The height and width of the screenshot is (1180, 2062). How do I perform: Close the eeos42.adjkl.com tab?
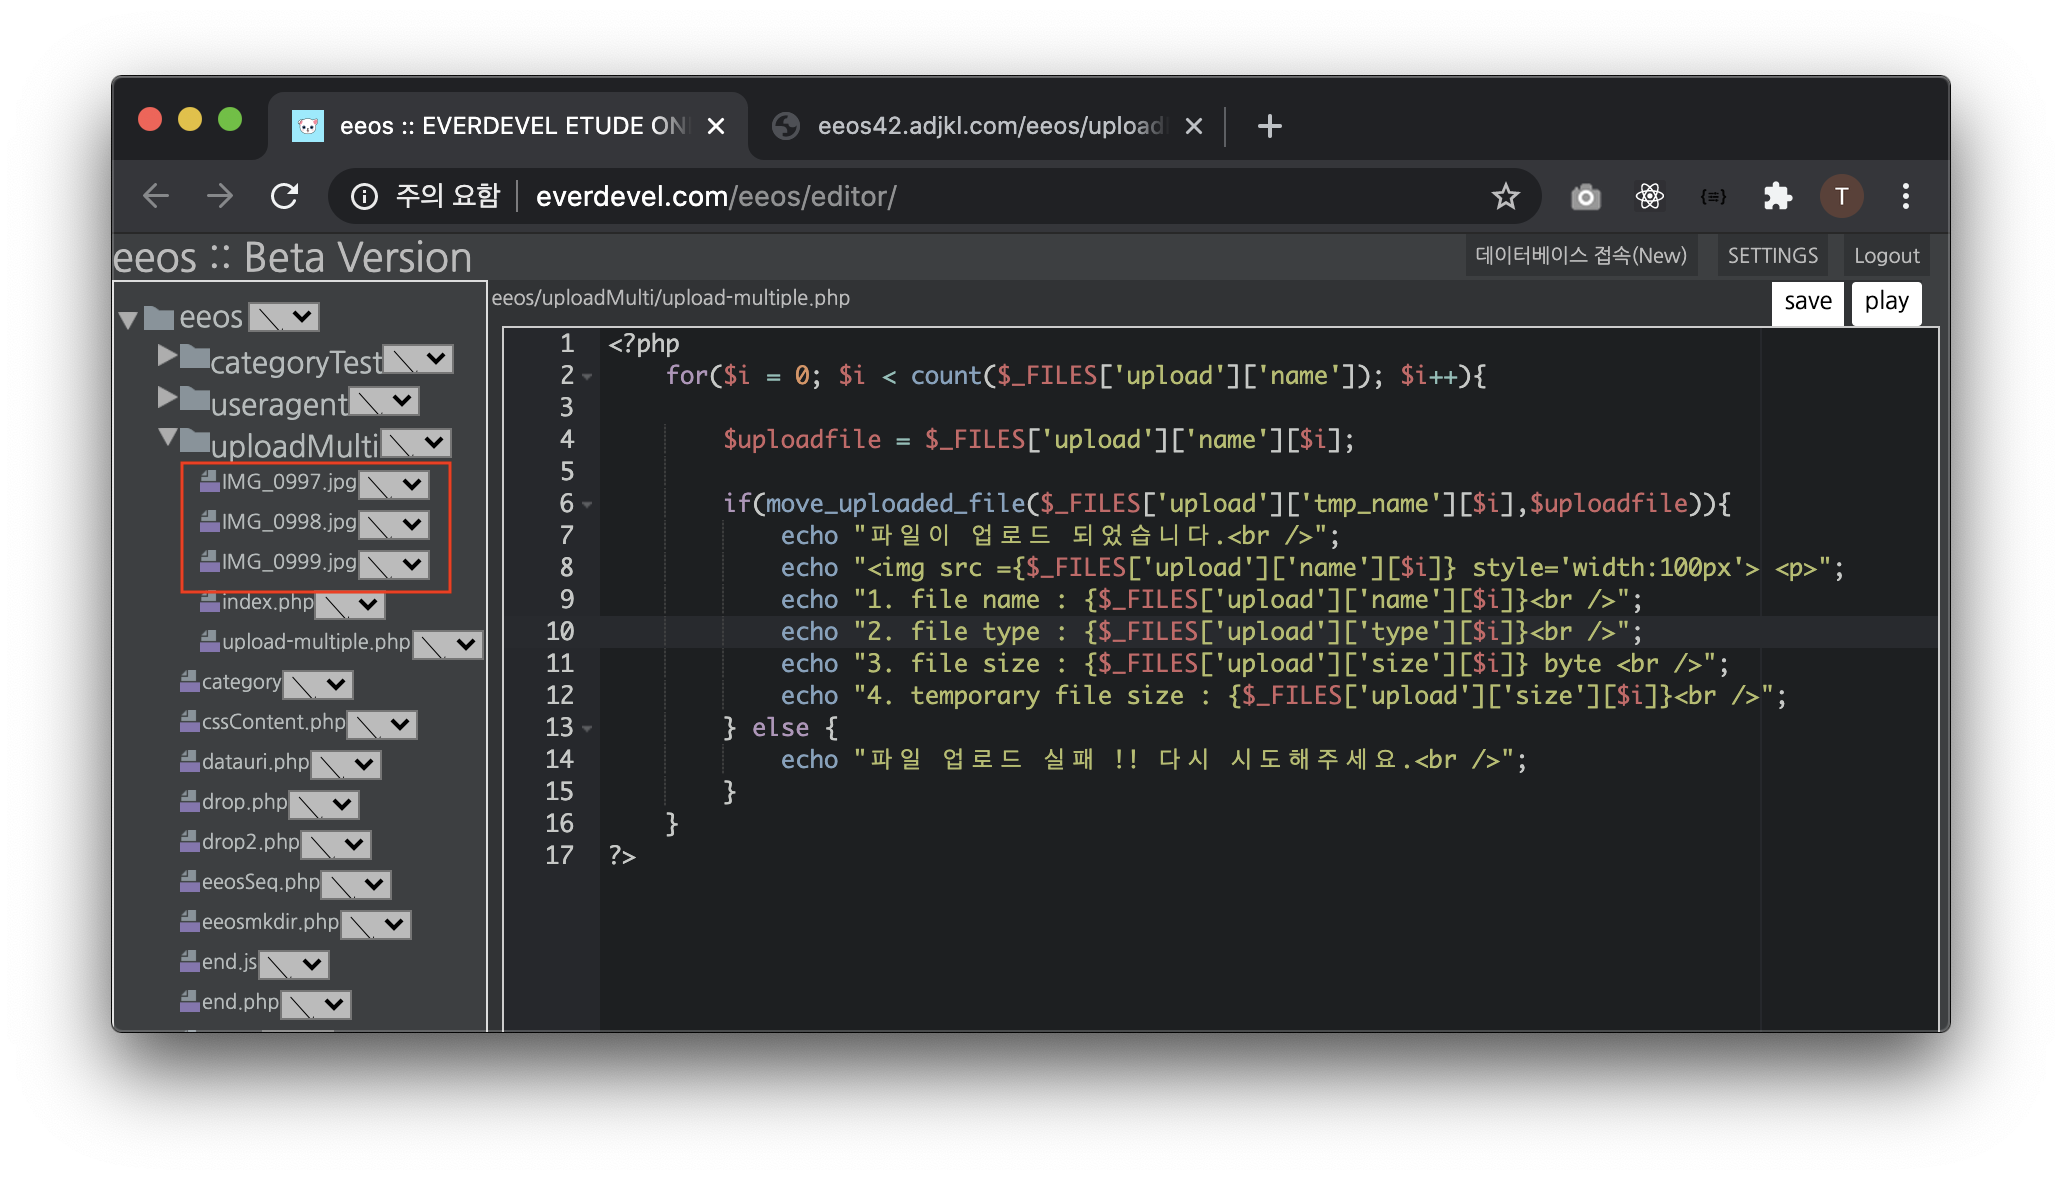pyautogui.click(x=1194, y=126)
